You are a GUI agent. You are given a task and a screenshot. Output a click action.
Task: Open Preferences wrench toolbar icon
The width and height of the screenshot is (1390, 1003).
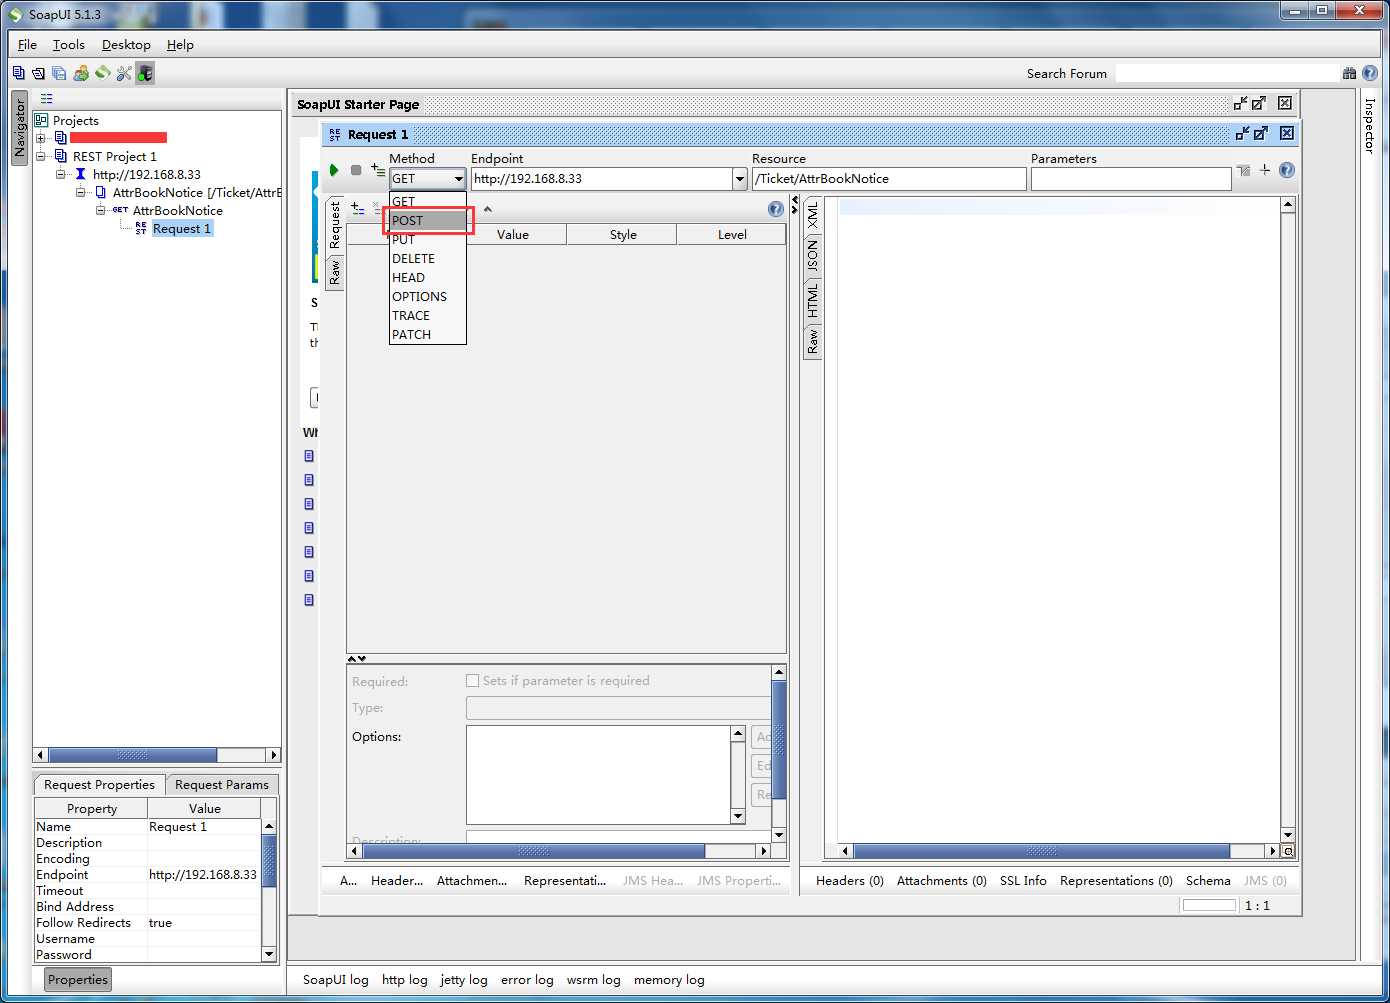(x=124, y=73)
